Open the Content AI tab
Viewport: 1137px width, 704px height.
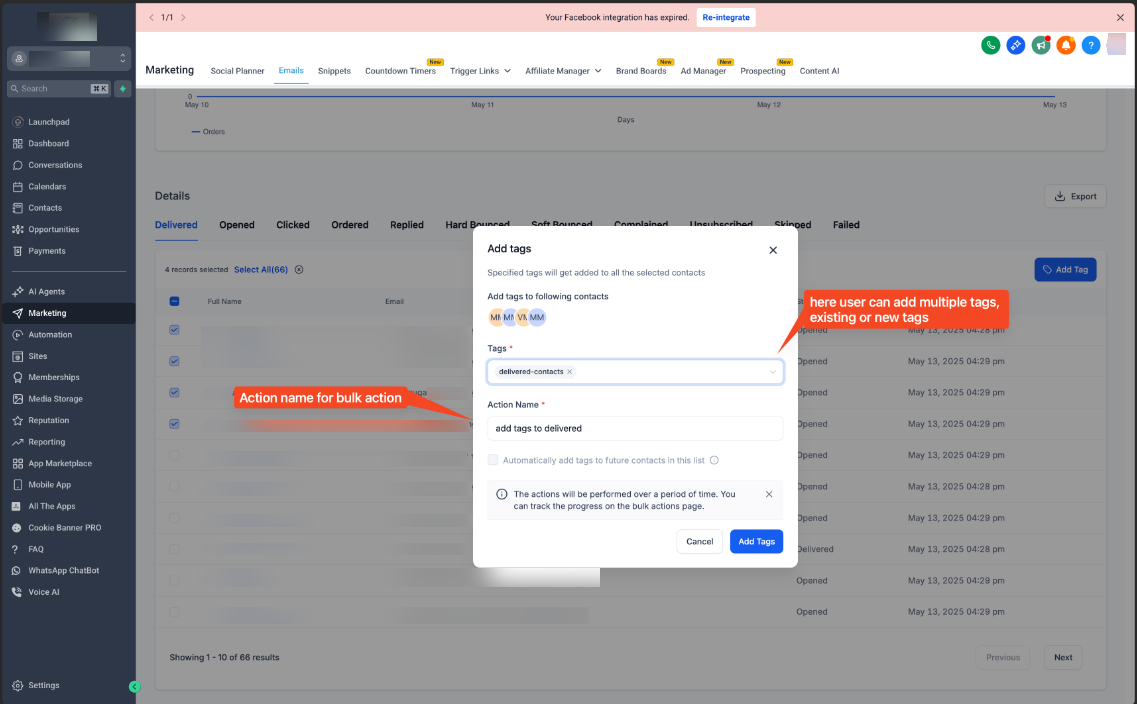819,71
